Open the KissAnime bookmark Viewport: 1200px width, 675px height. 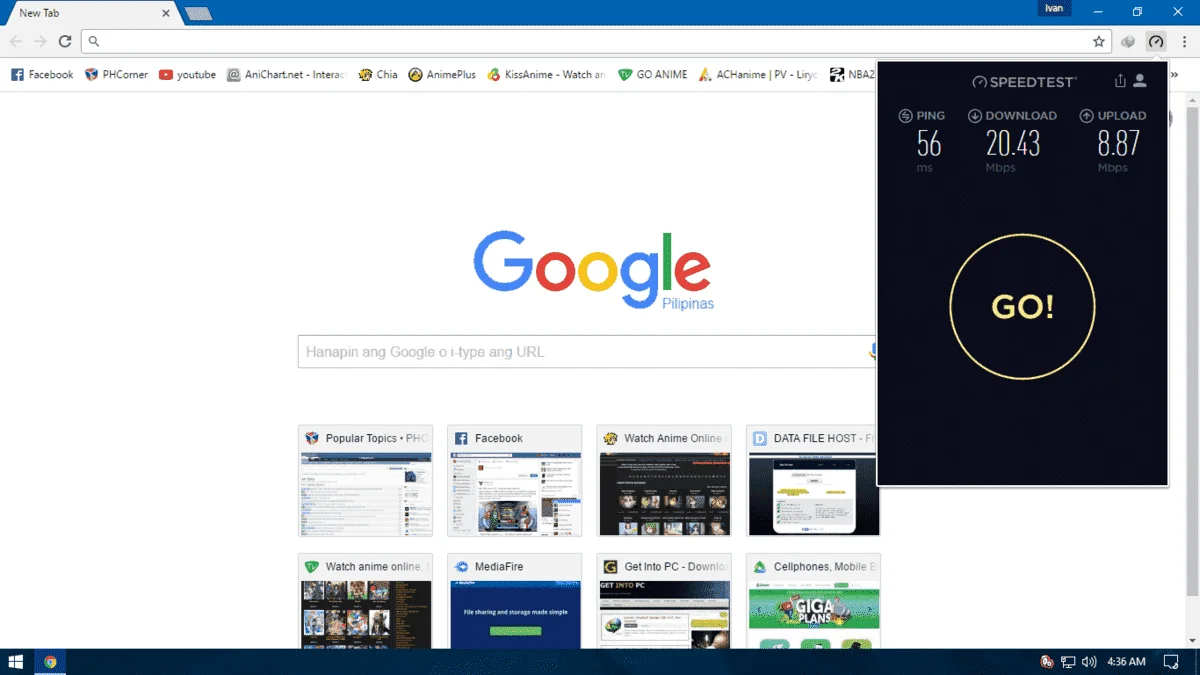point(546,74)
